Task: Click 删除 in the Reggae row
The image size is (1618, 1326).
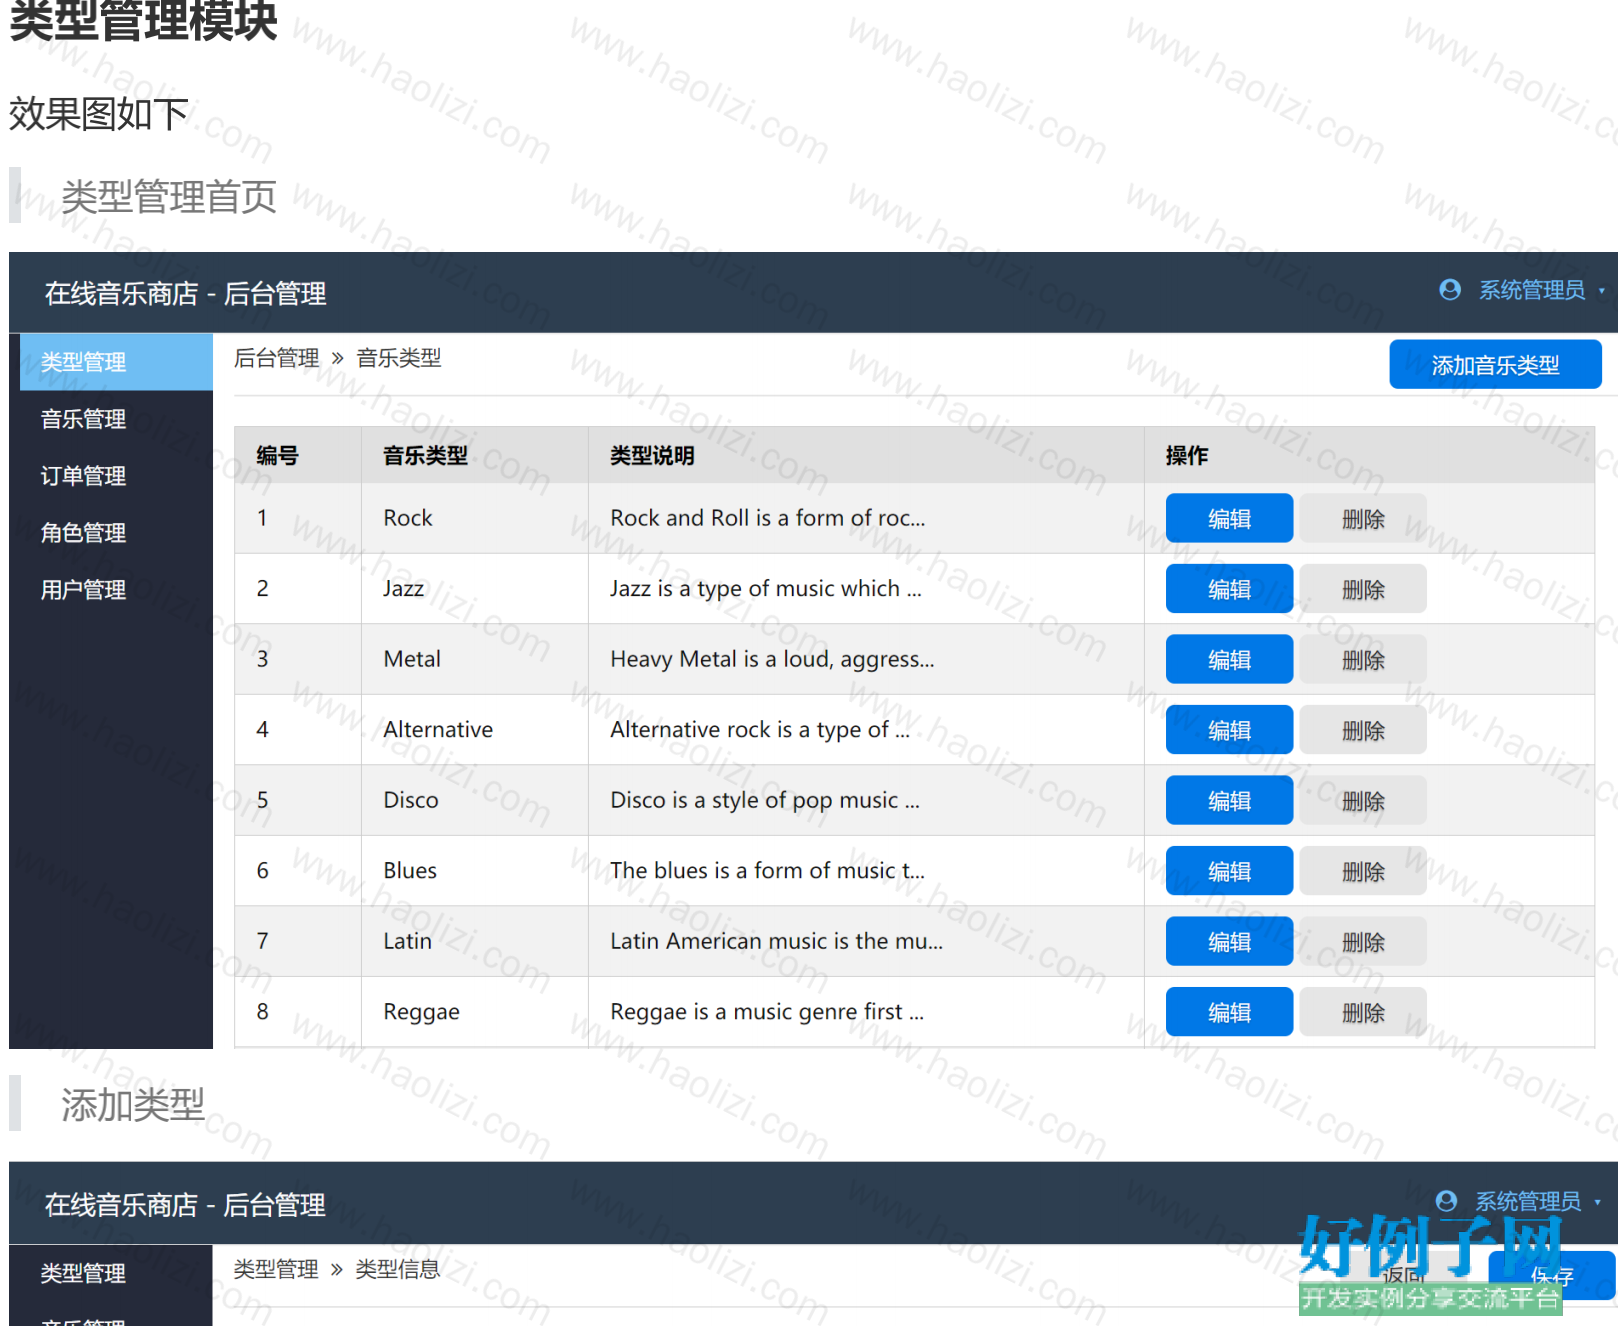Action: pos(1363,1012)
